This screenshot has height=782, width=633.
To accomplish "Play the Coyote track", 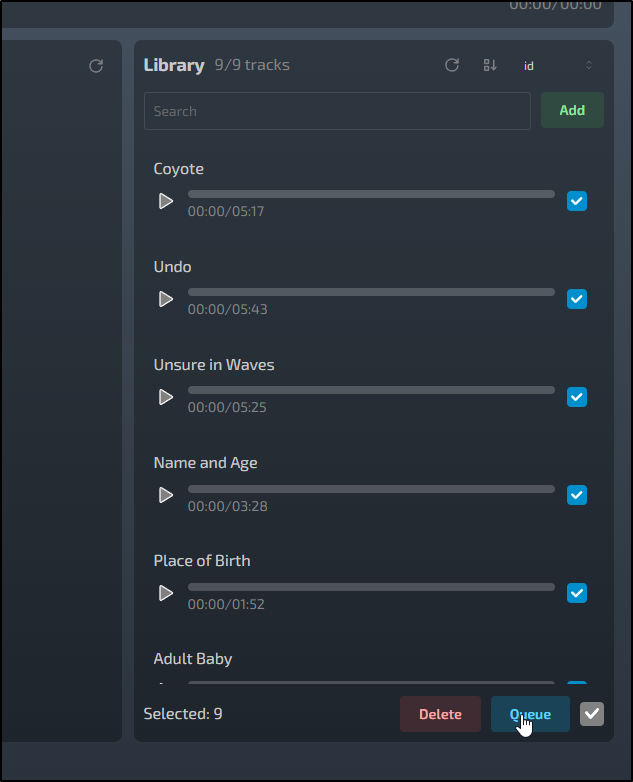I will pyautogui.click(x=166, y=201).
